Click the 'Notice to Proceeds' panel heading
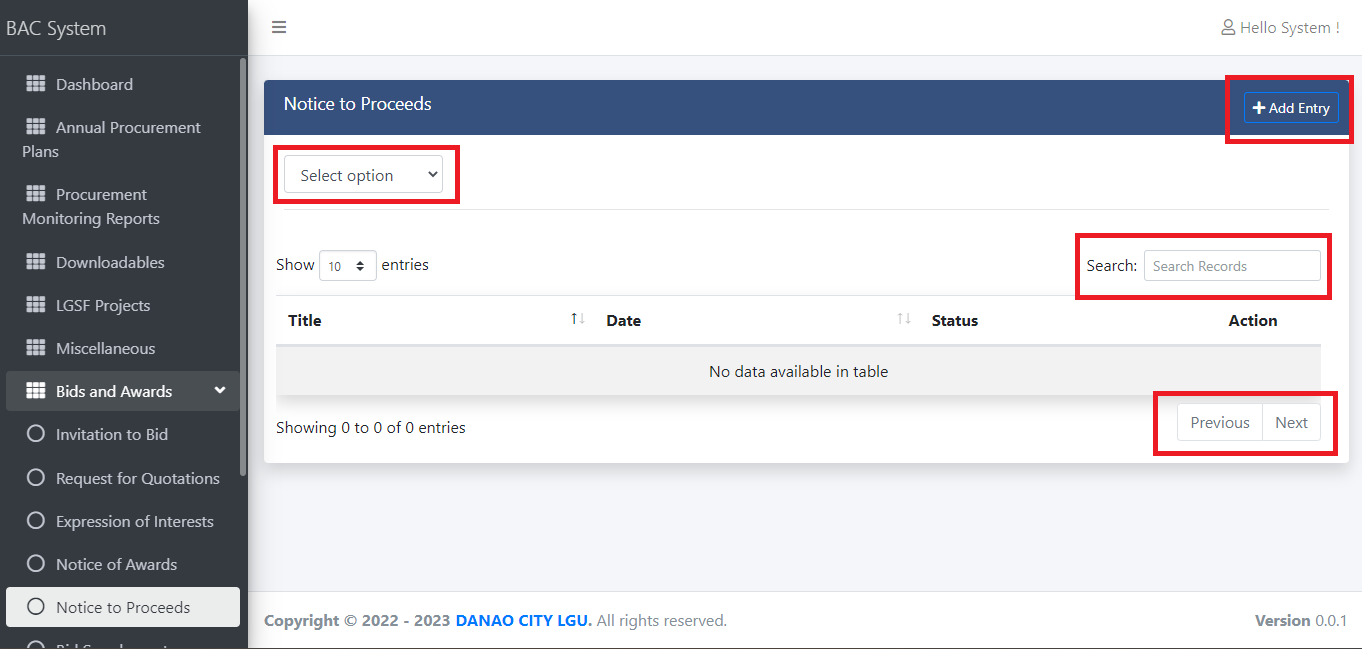 click(358, 104)
